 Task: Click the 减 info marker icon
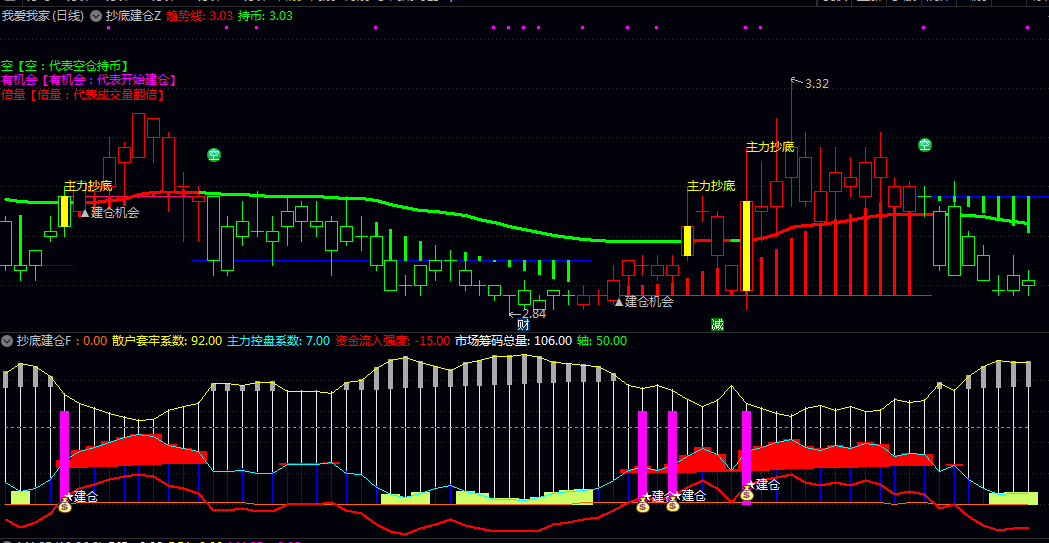717,325
